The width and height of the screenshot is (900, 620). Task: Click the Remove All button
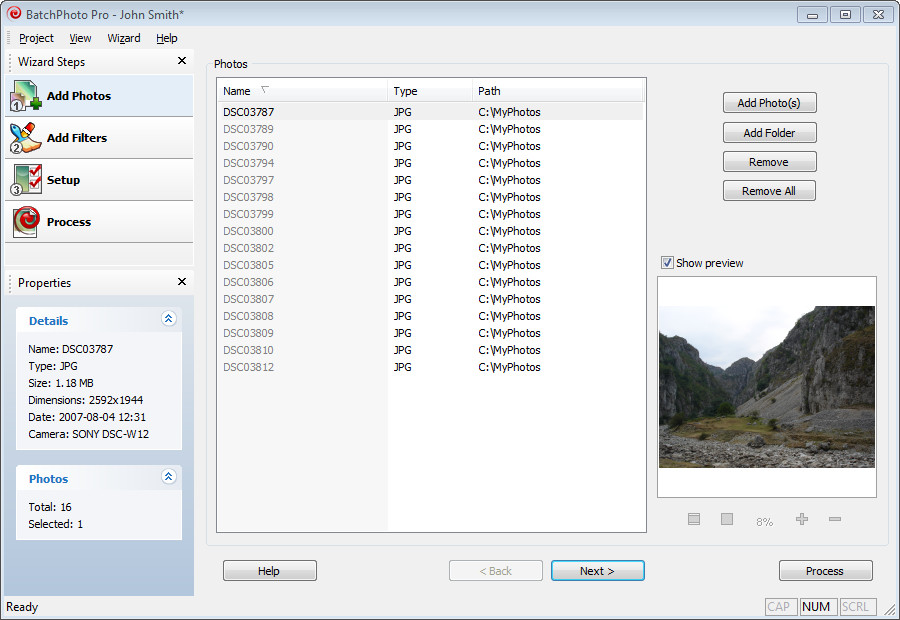769,191
